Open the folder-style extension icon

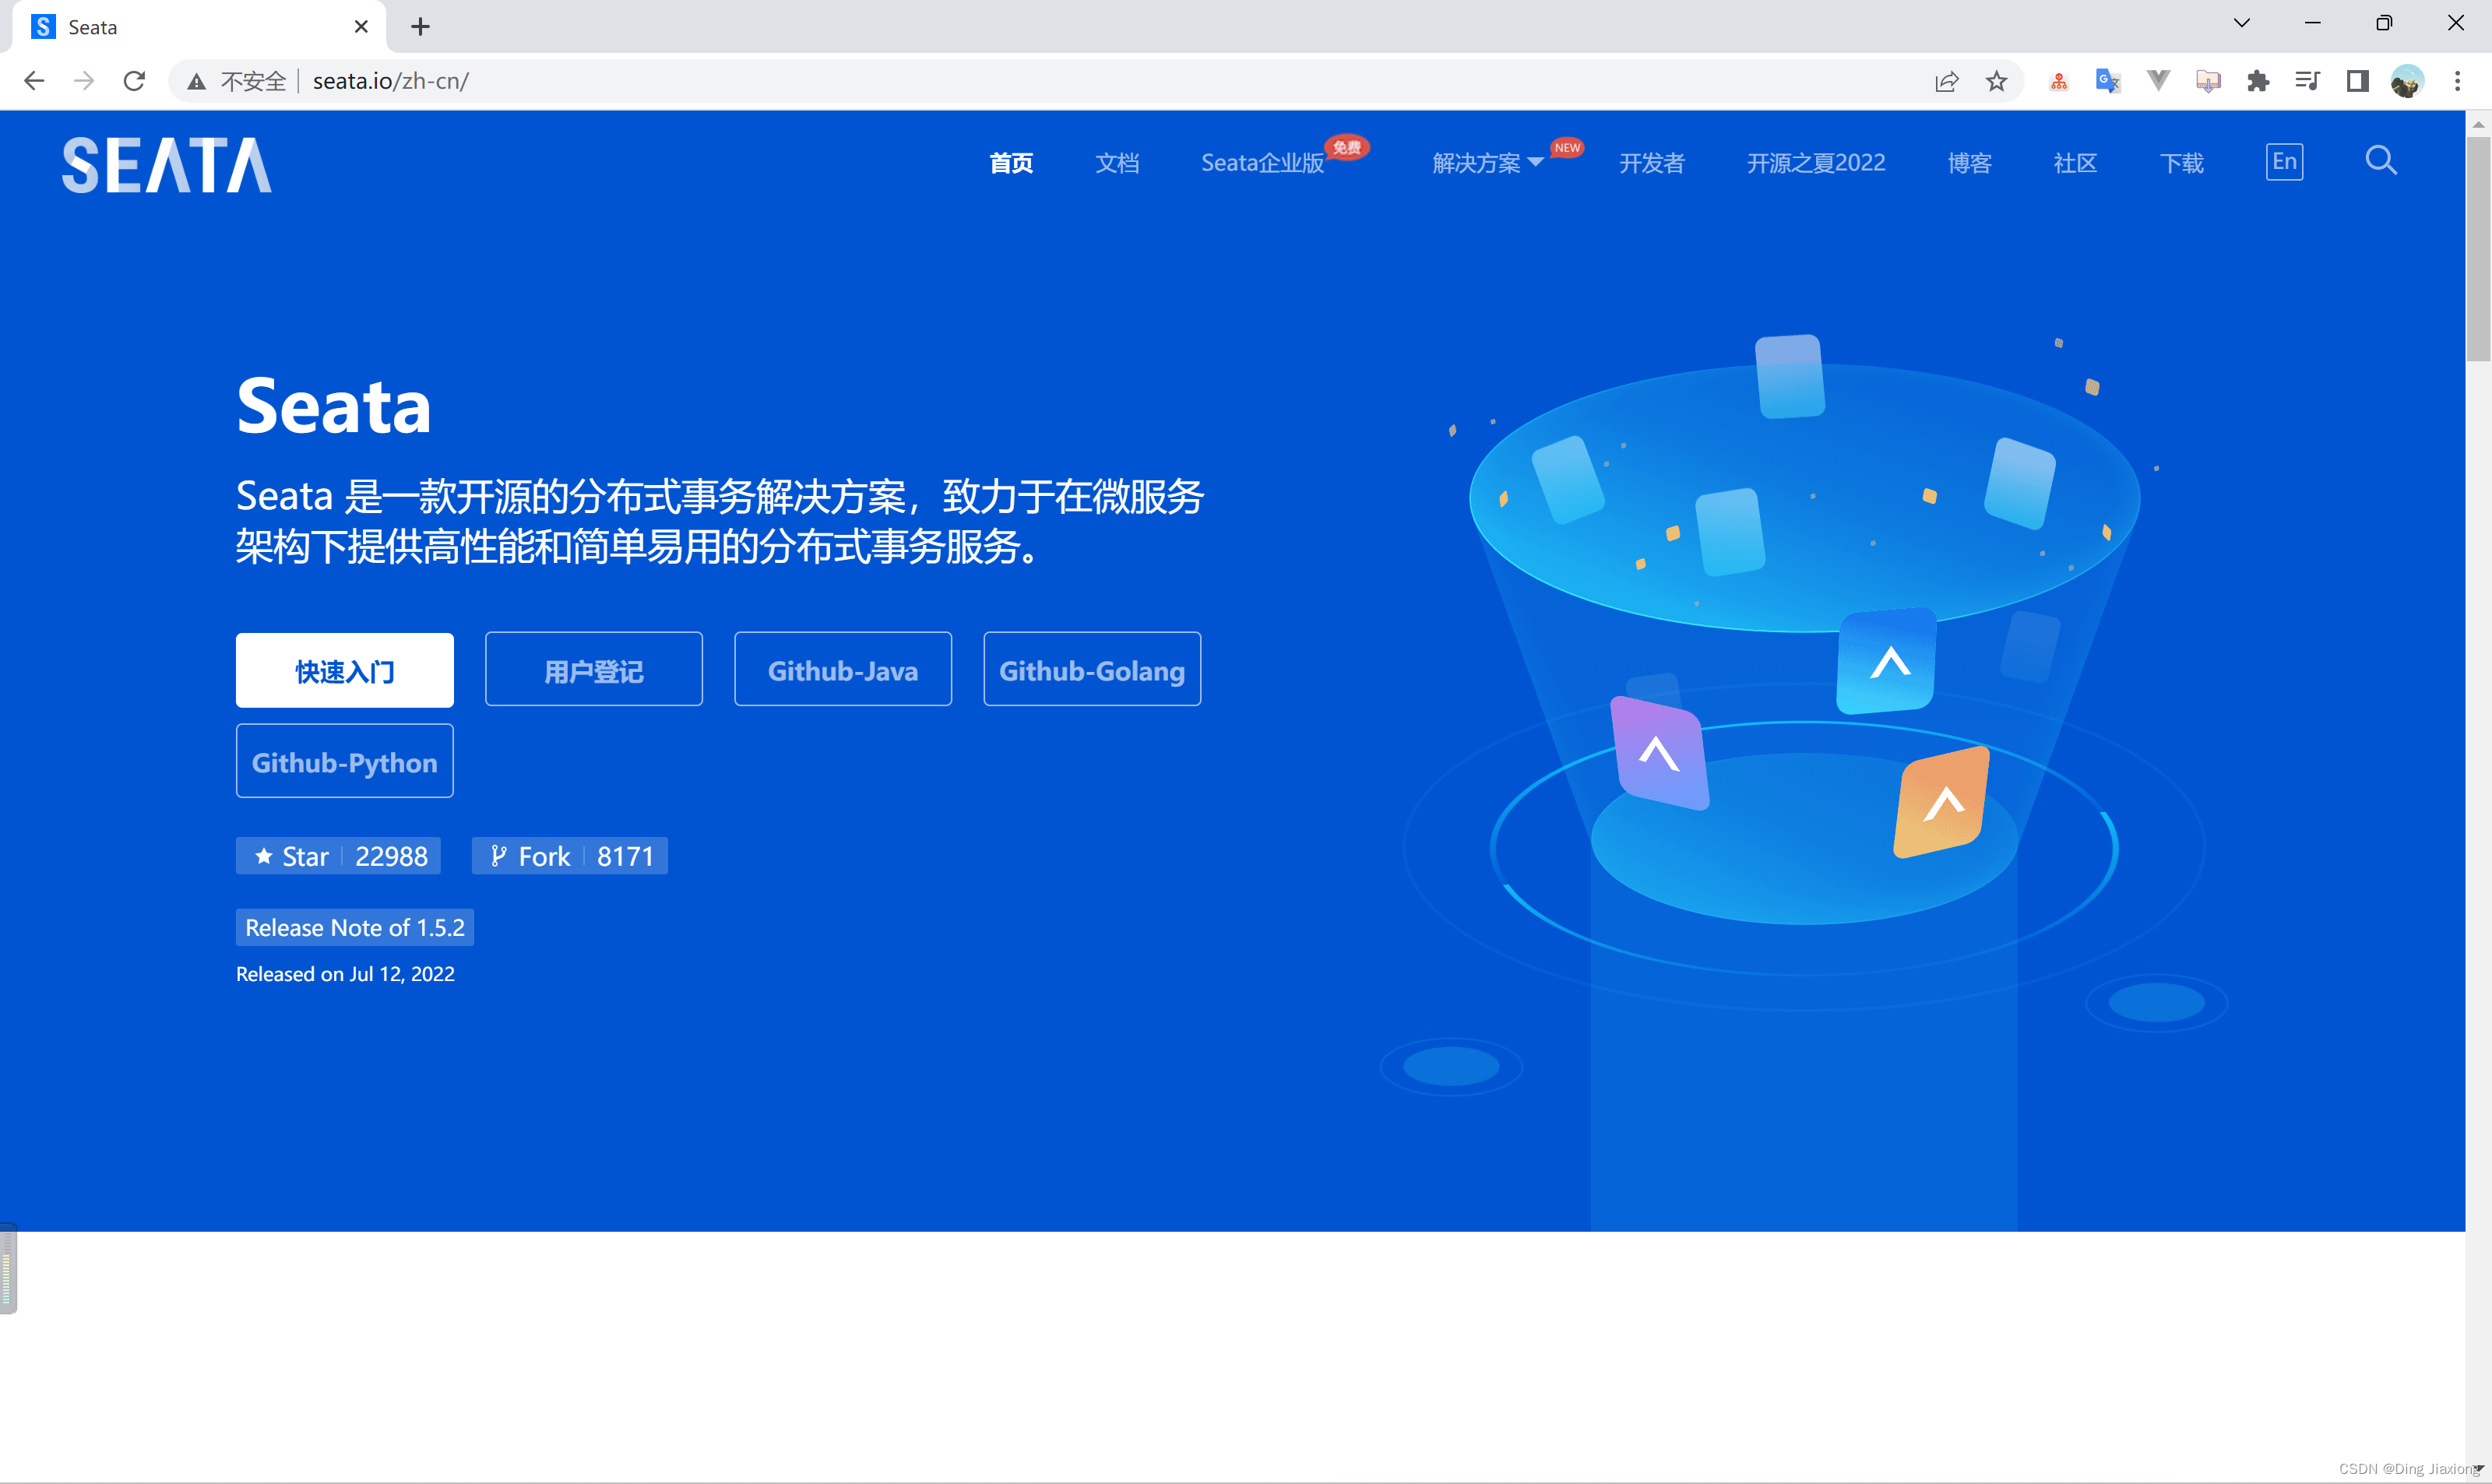pos(2208,81)
